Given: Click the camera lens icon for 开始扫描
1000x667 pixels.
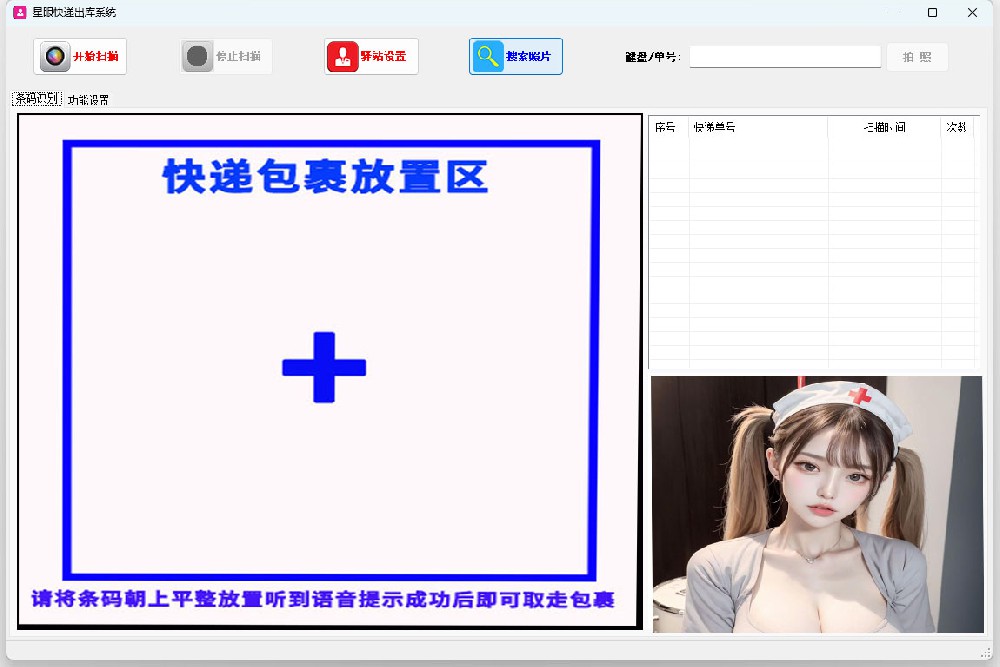Looking at the screenshot, I should [55, 57].
